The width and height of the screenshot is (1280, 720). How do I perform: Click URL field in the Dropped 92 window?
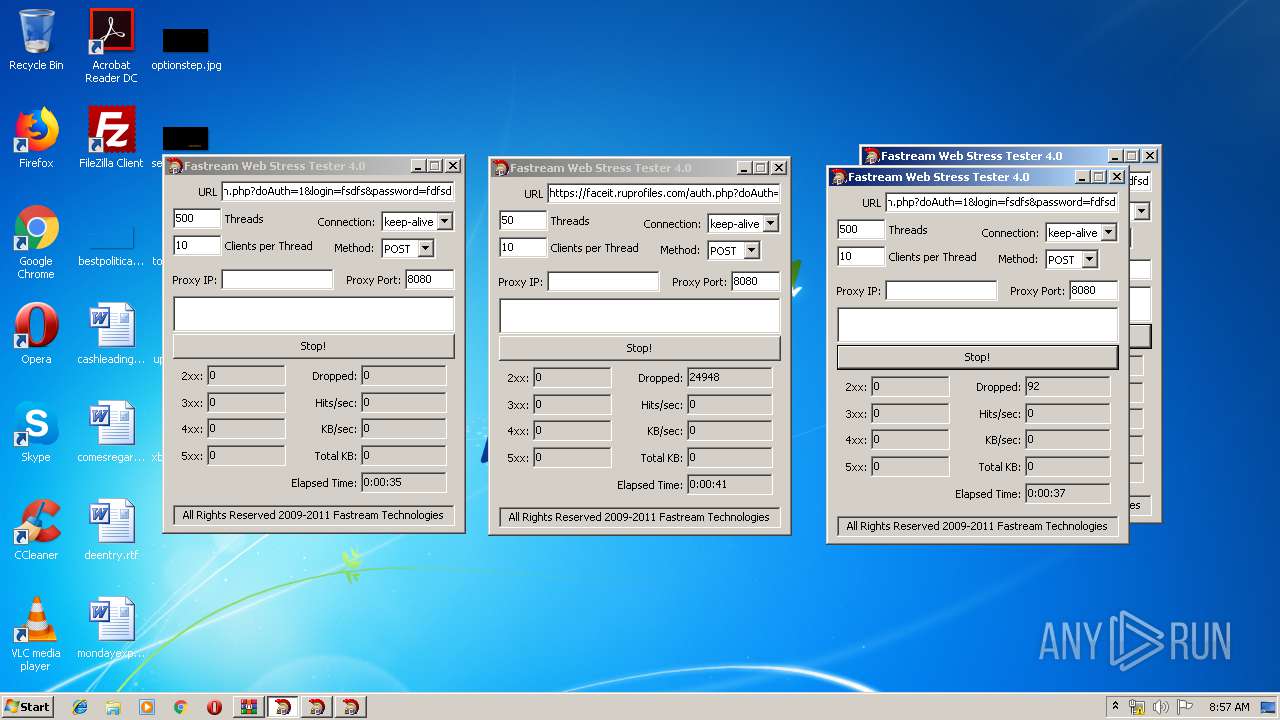[1002, 202]
